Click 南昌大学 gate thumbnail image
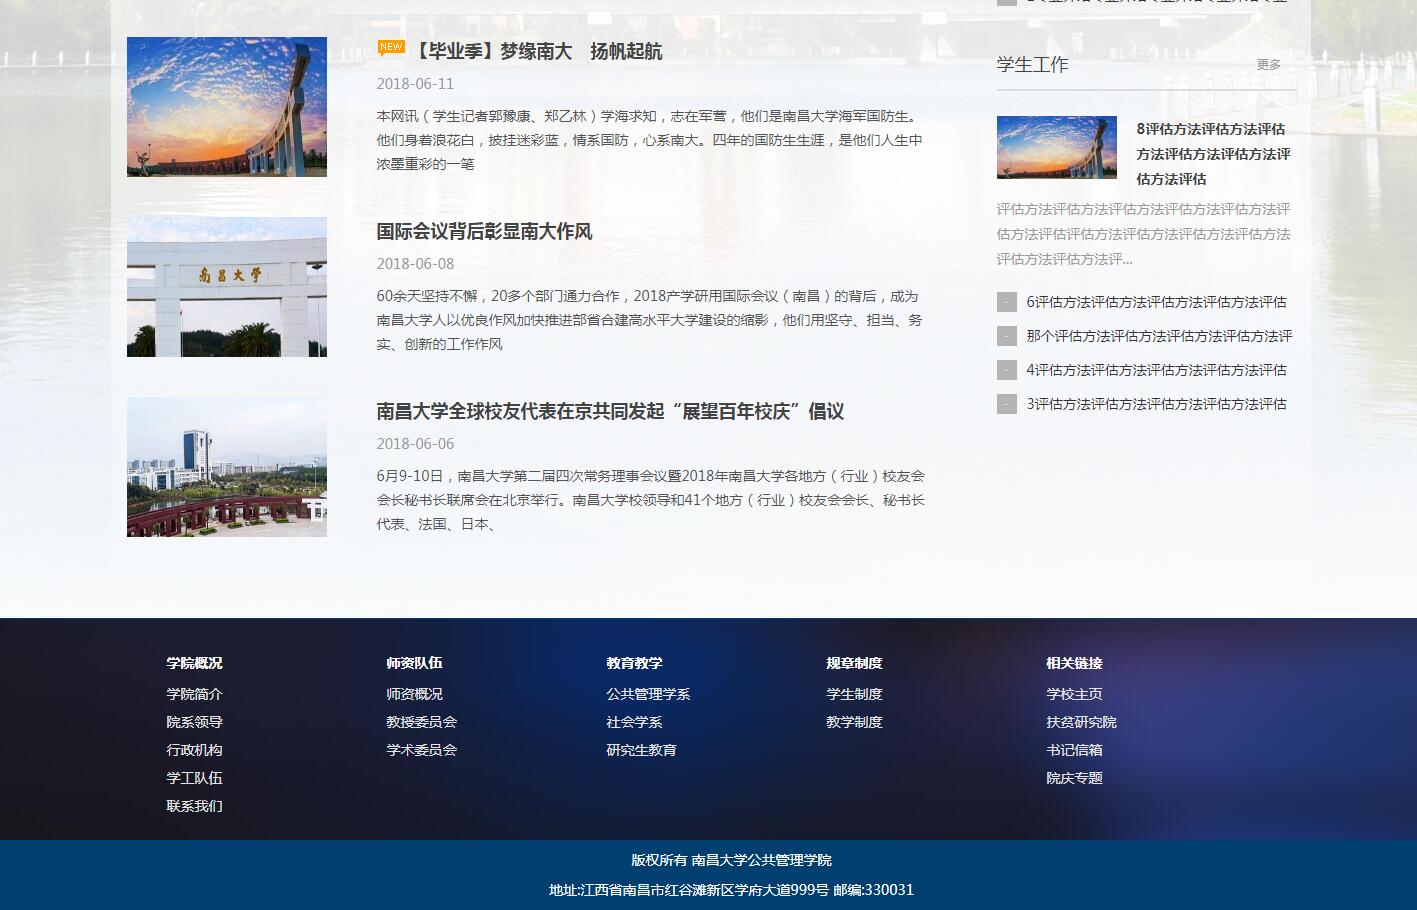Viewport: 1417px width, 910px height. pyautogui.click(x=227, y=287)
